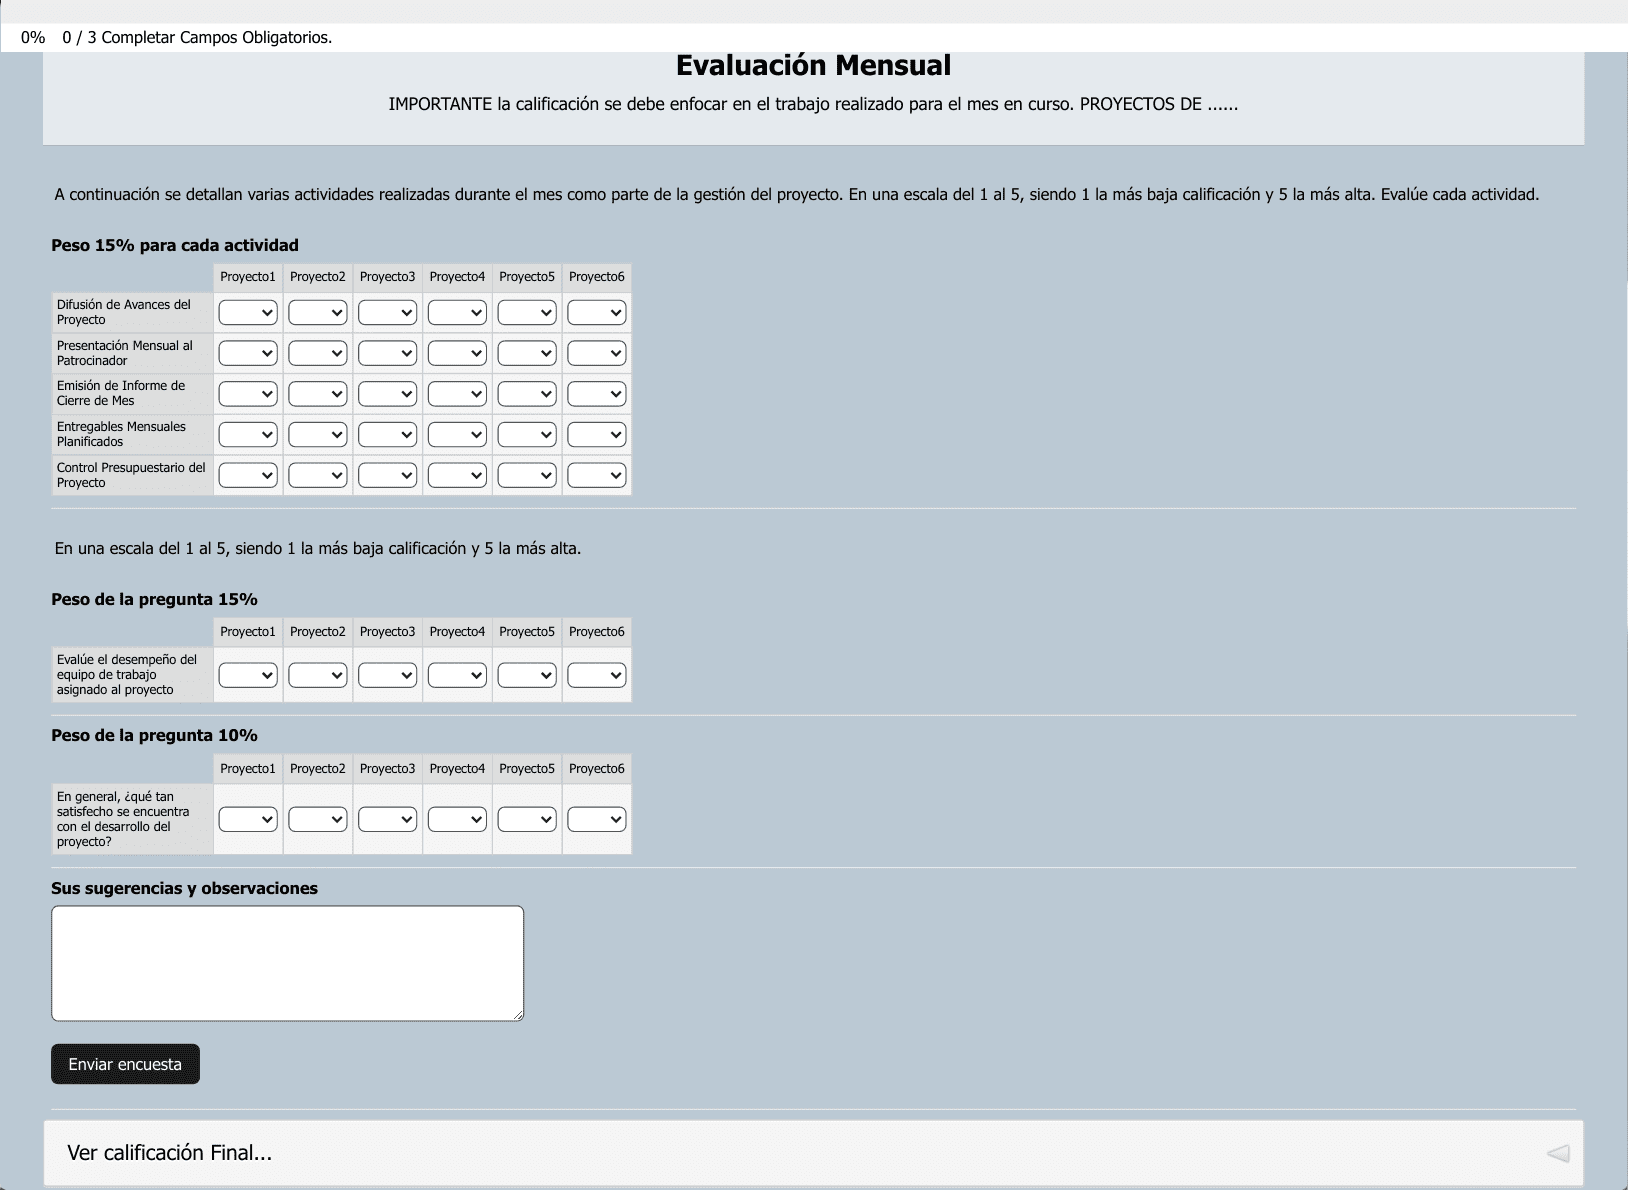
Task: Open Proyecto1 dropdown for Difusión de Avances
Action: (x=248, y=313)
